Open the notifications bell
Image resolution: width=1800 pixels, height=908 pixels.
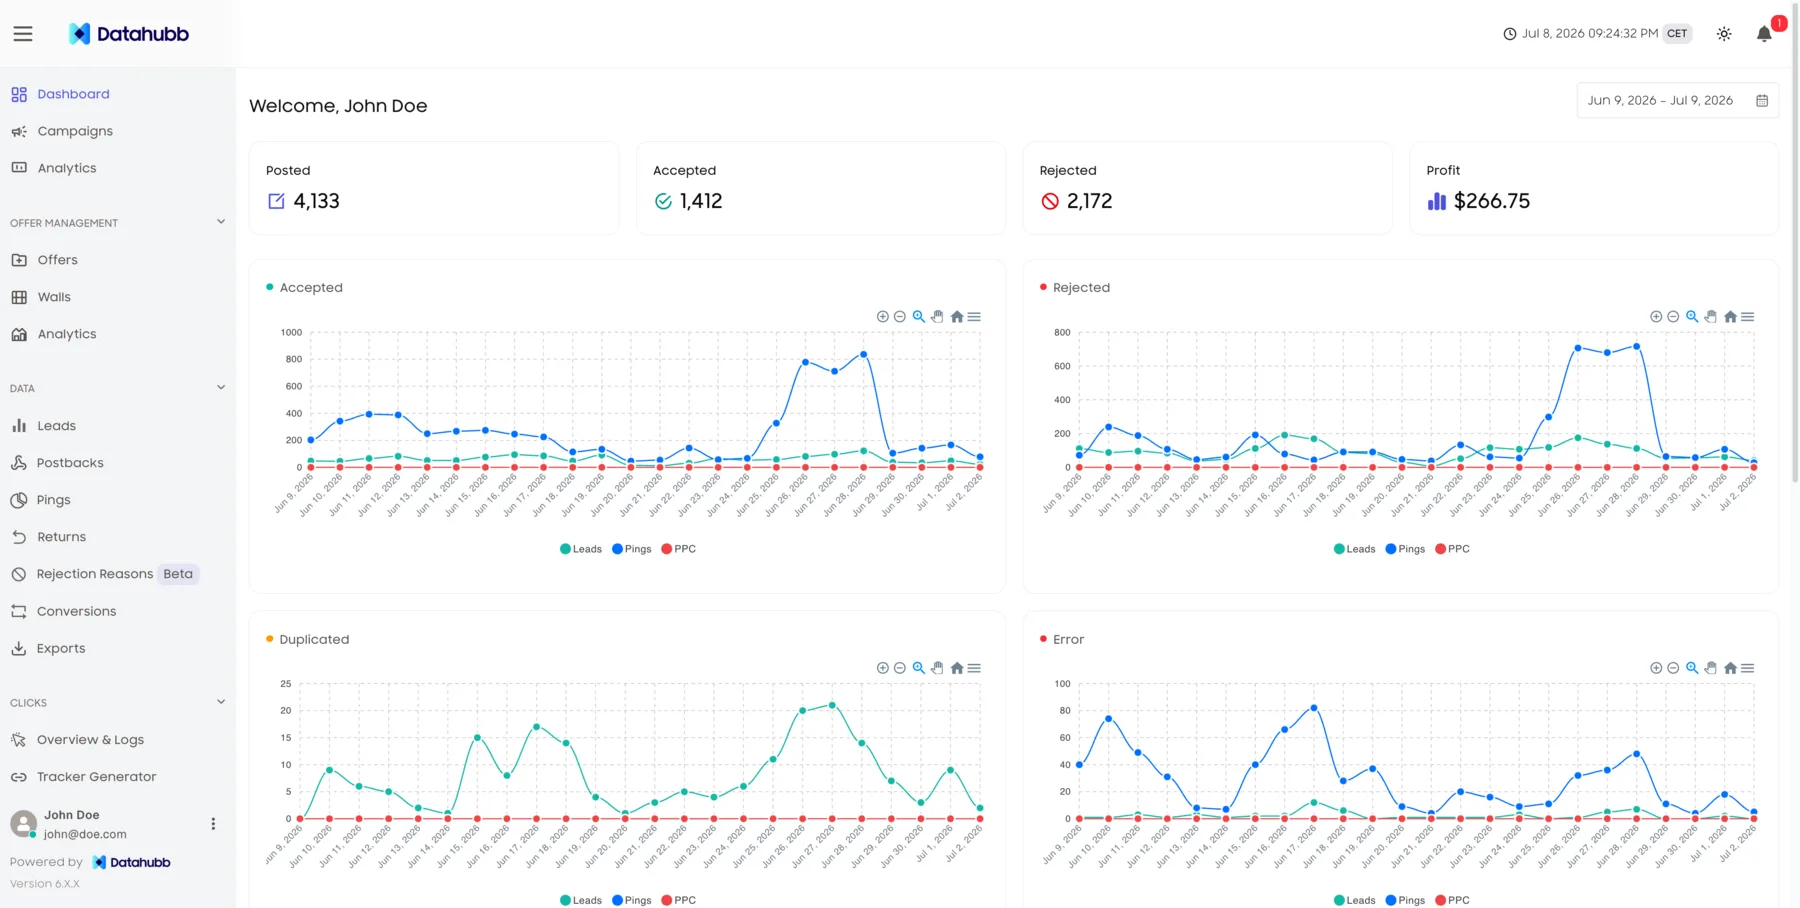pyautogui.click(x=1764, y=34)
